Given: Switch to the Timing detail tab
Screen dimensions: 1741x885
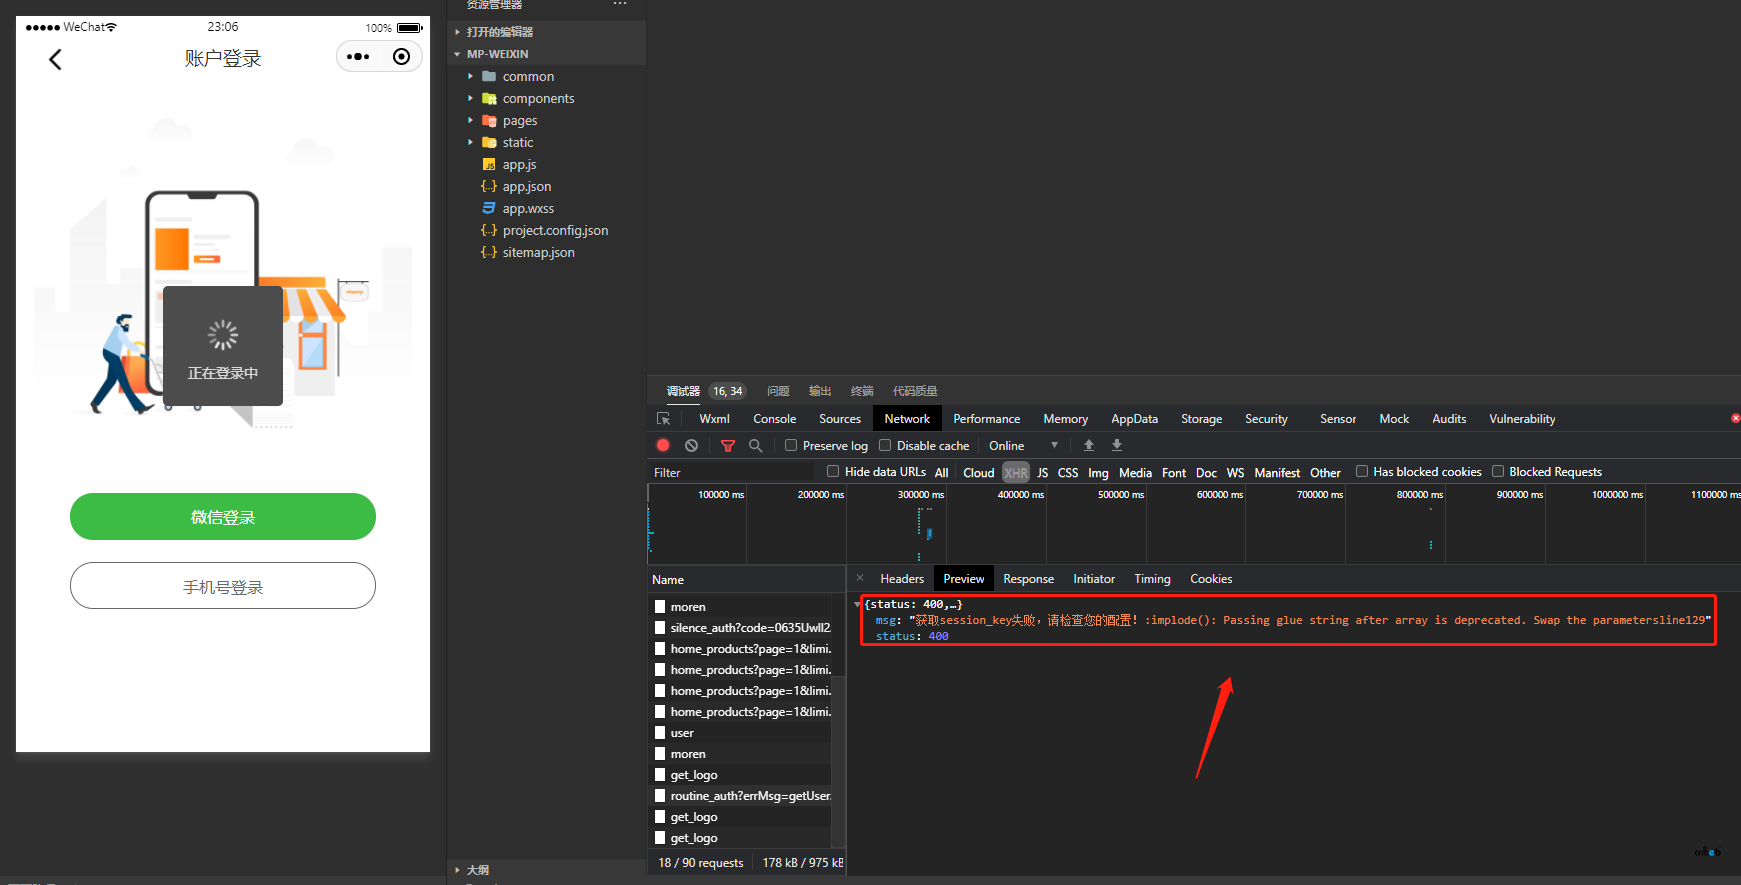Looking at the screenshot, I should [1152, 579].
